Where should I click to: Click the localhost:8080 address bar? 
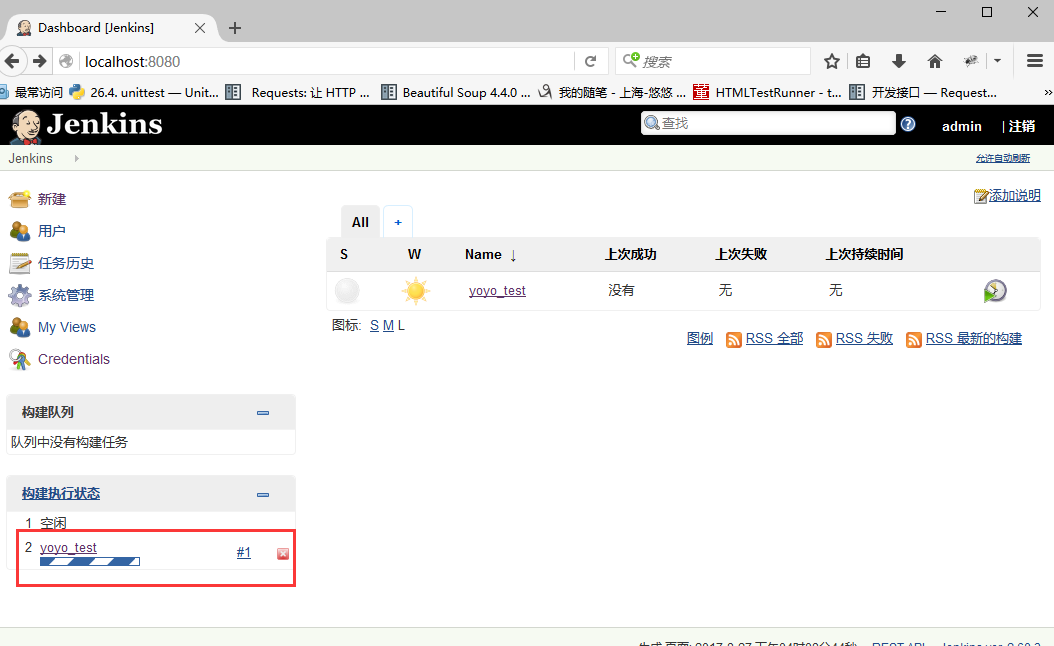pyautogui.click(x=327, y=62)
